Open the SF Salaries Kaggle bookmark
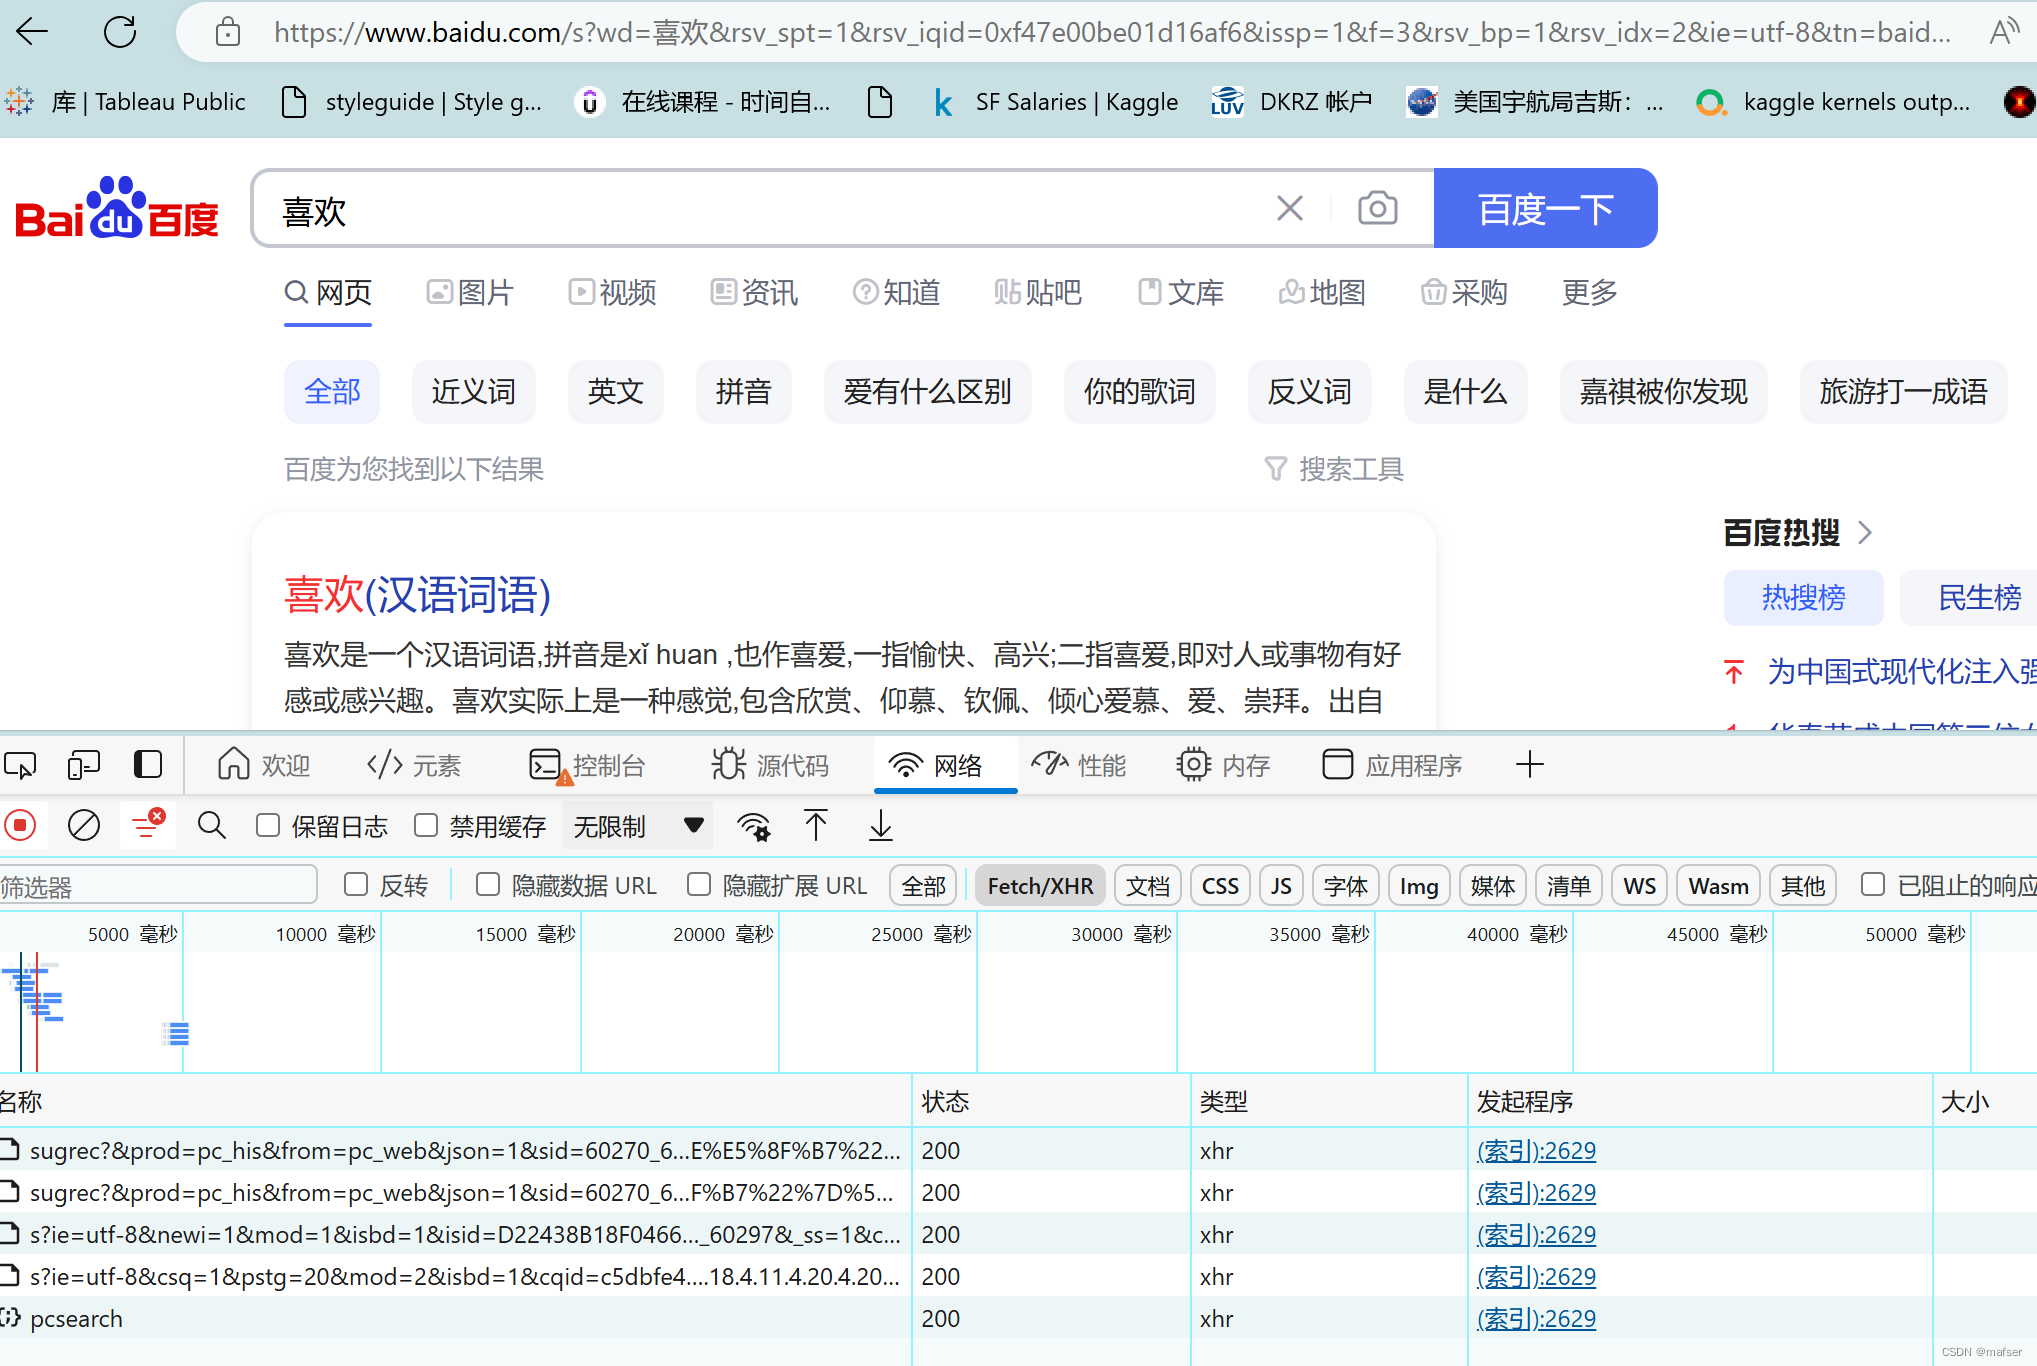The height and width of the screenshot is (1366, 2037). pos(1055,102)
